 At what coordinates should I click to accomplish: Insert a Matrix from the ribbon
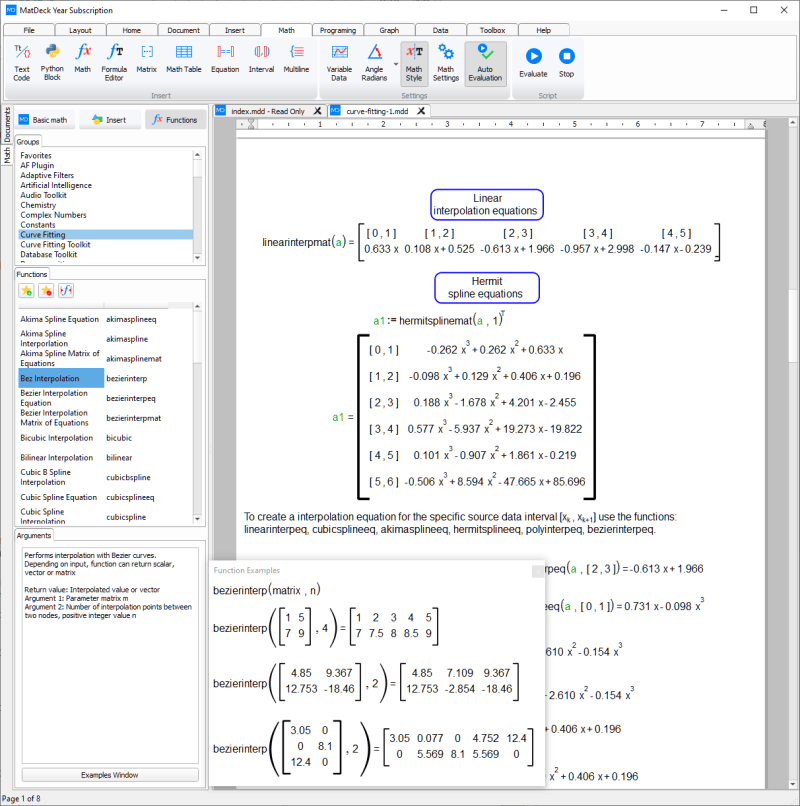(x=147, y=59)
